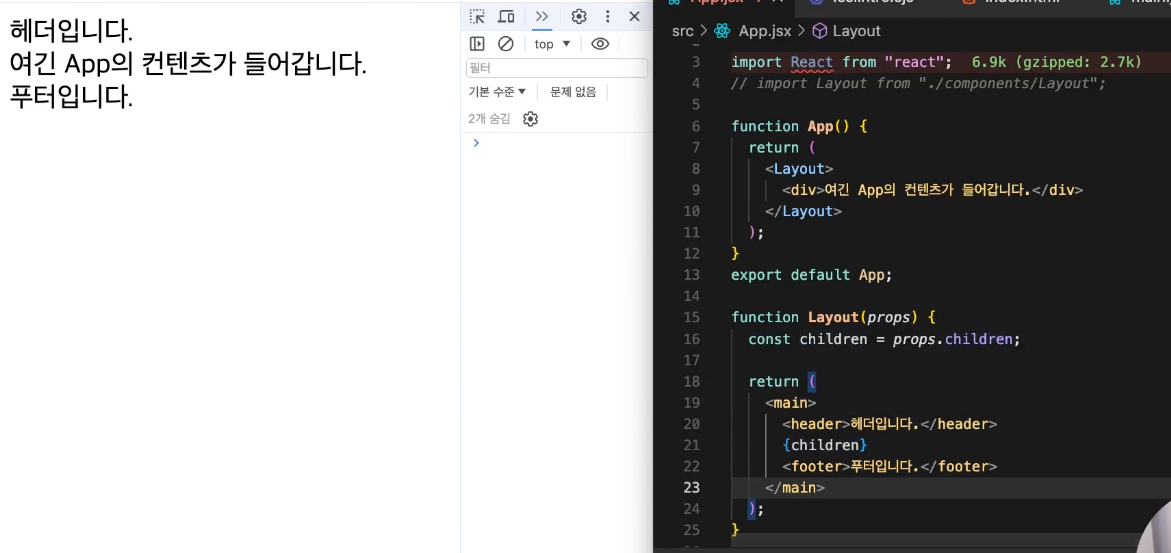Click 'const children = props.children;' line
1171x553 pixels.
[x=884, y=339]
